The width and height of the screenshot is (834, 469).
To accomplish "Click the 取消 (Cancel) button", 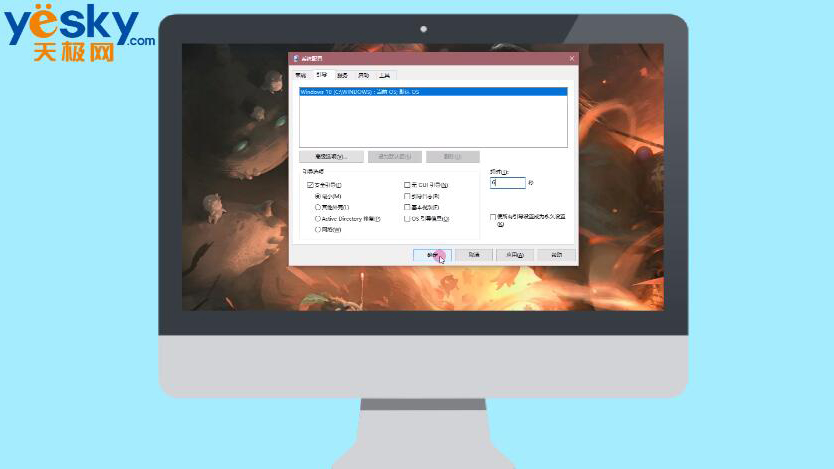I will click(x=474, y=255).
